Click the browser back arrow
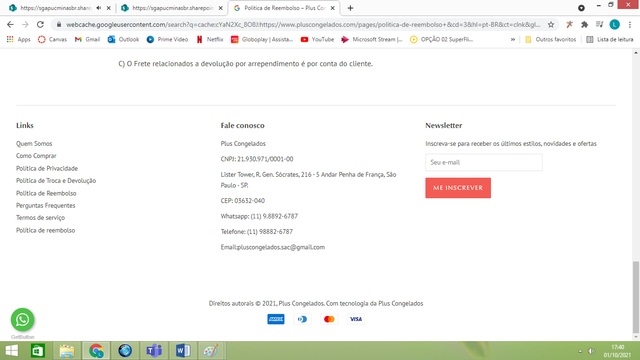 (10, 24)
